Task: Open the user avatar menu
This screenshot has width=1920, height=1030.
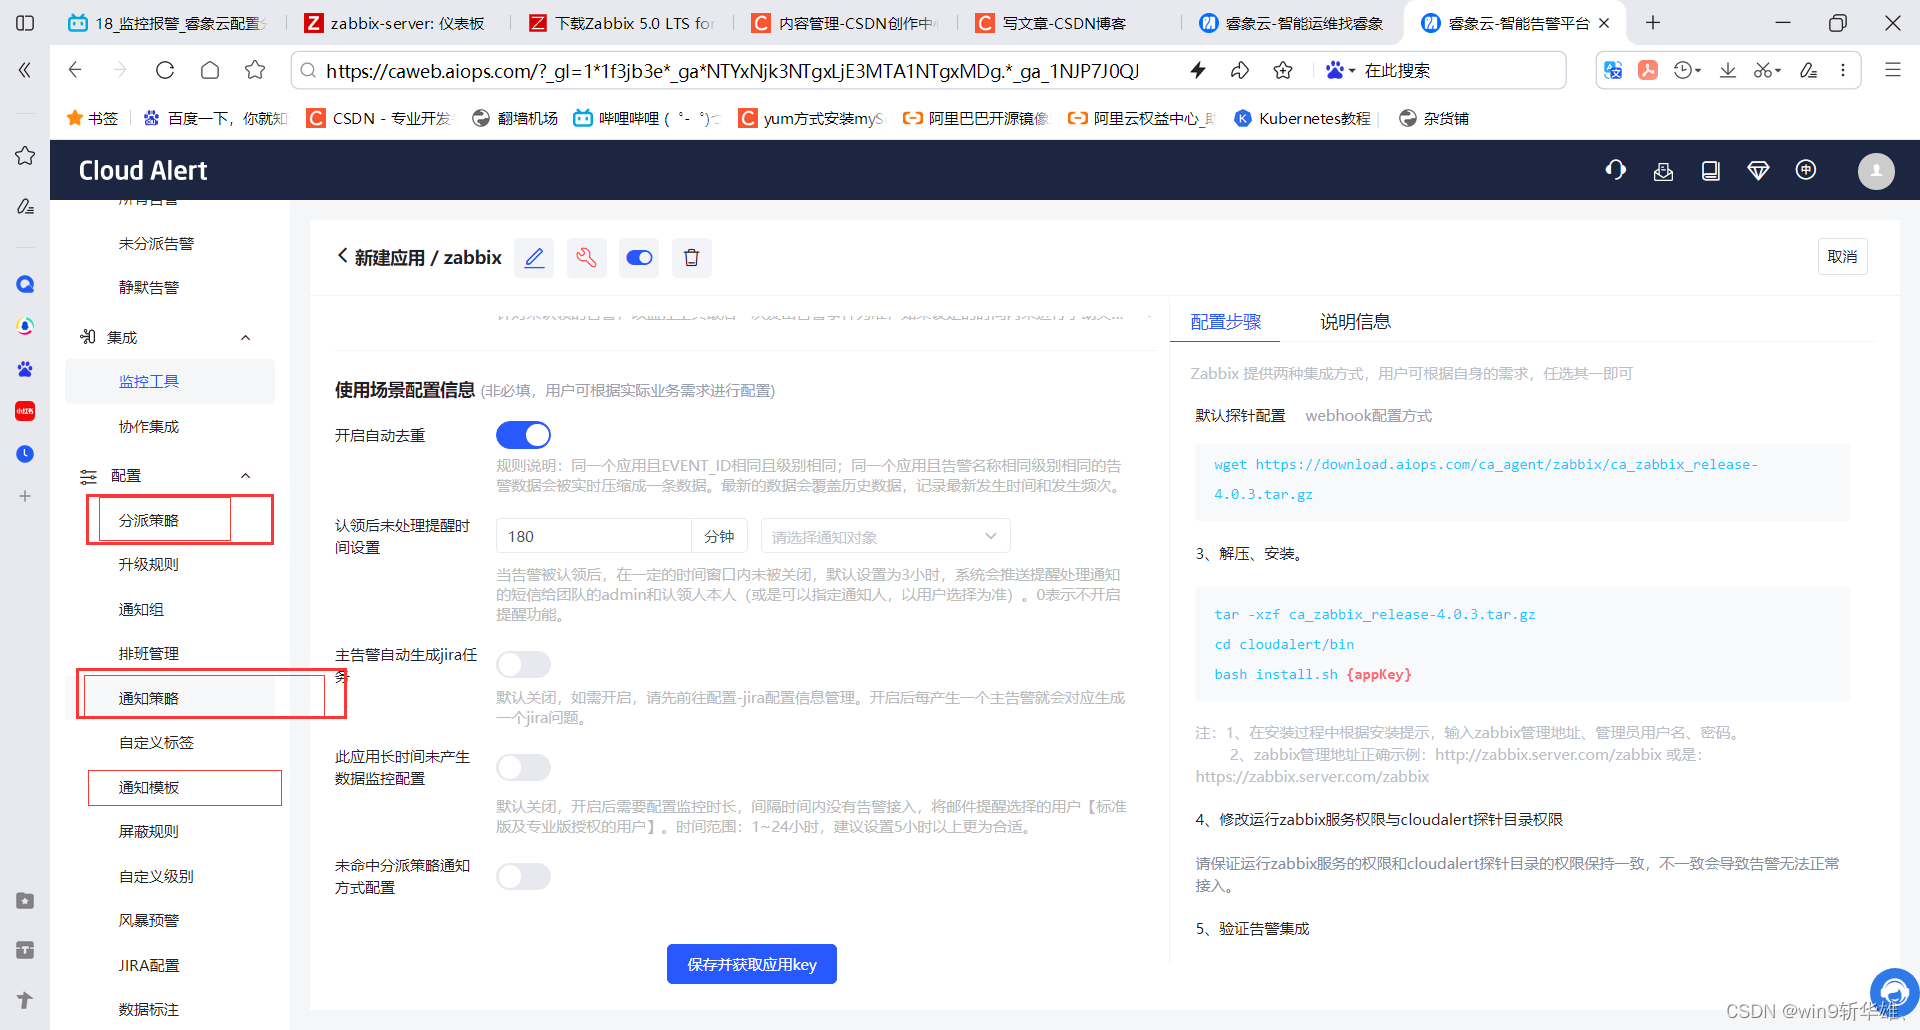Action: (1876, 171)
